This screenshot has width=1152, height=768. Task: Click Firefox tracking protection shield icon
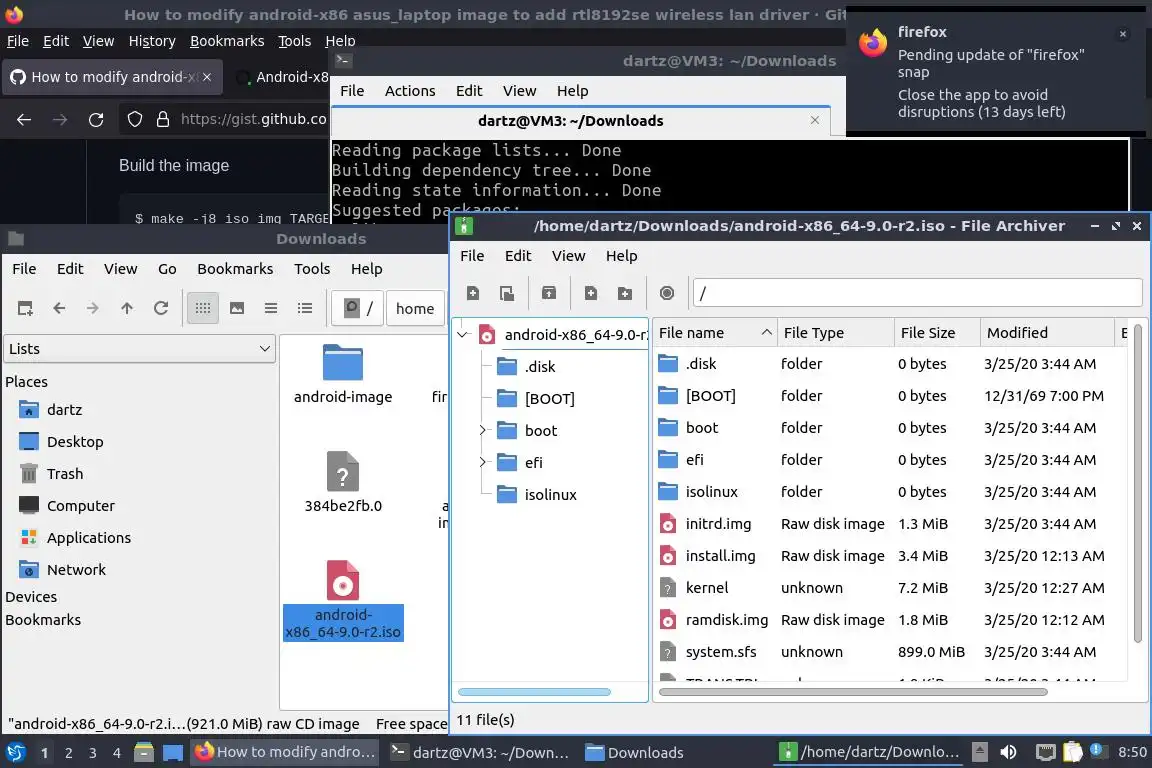click(134, 119)
